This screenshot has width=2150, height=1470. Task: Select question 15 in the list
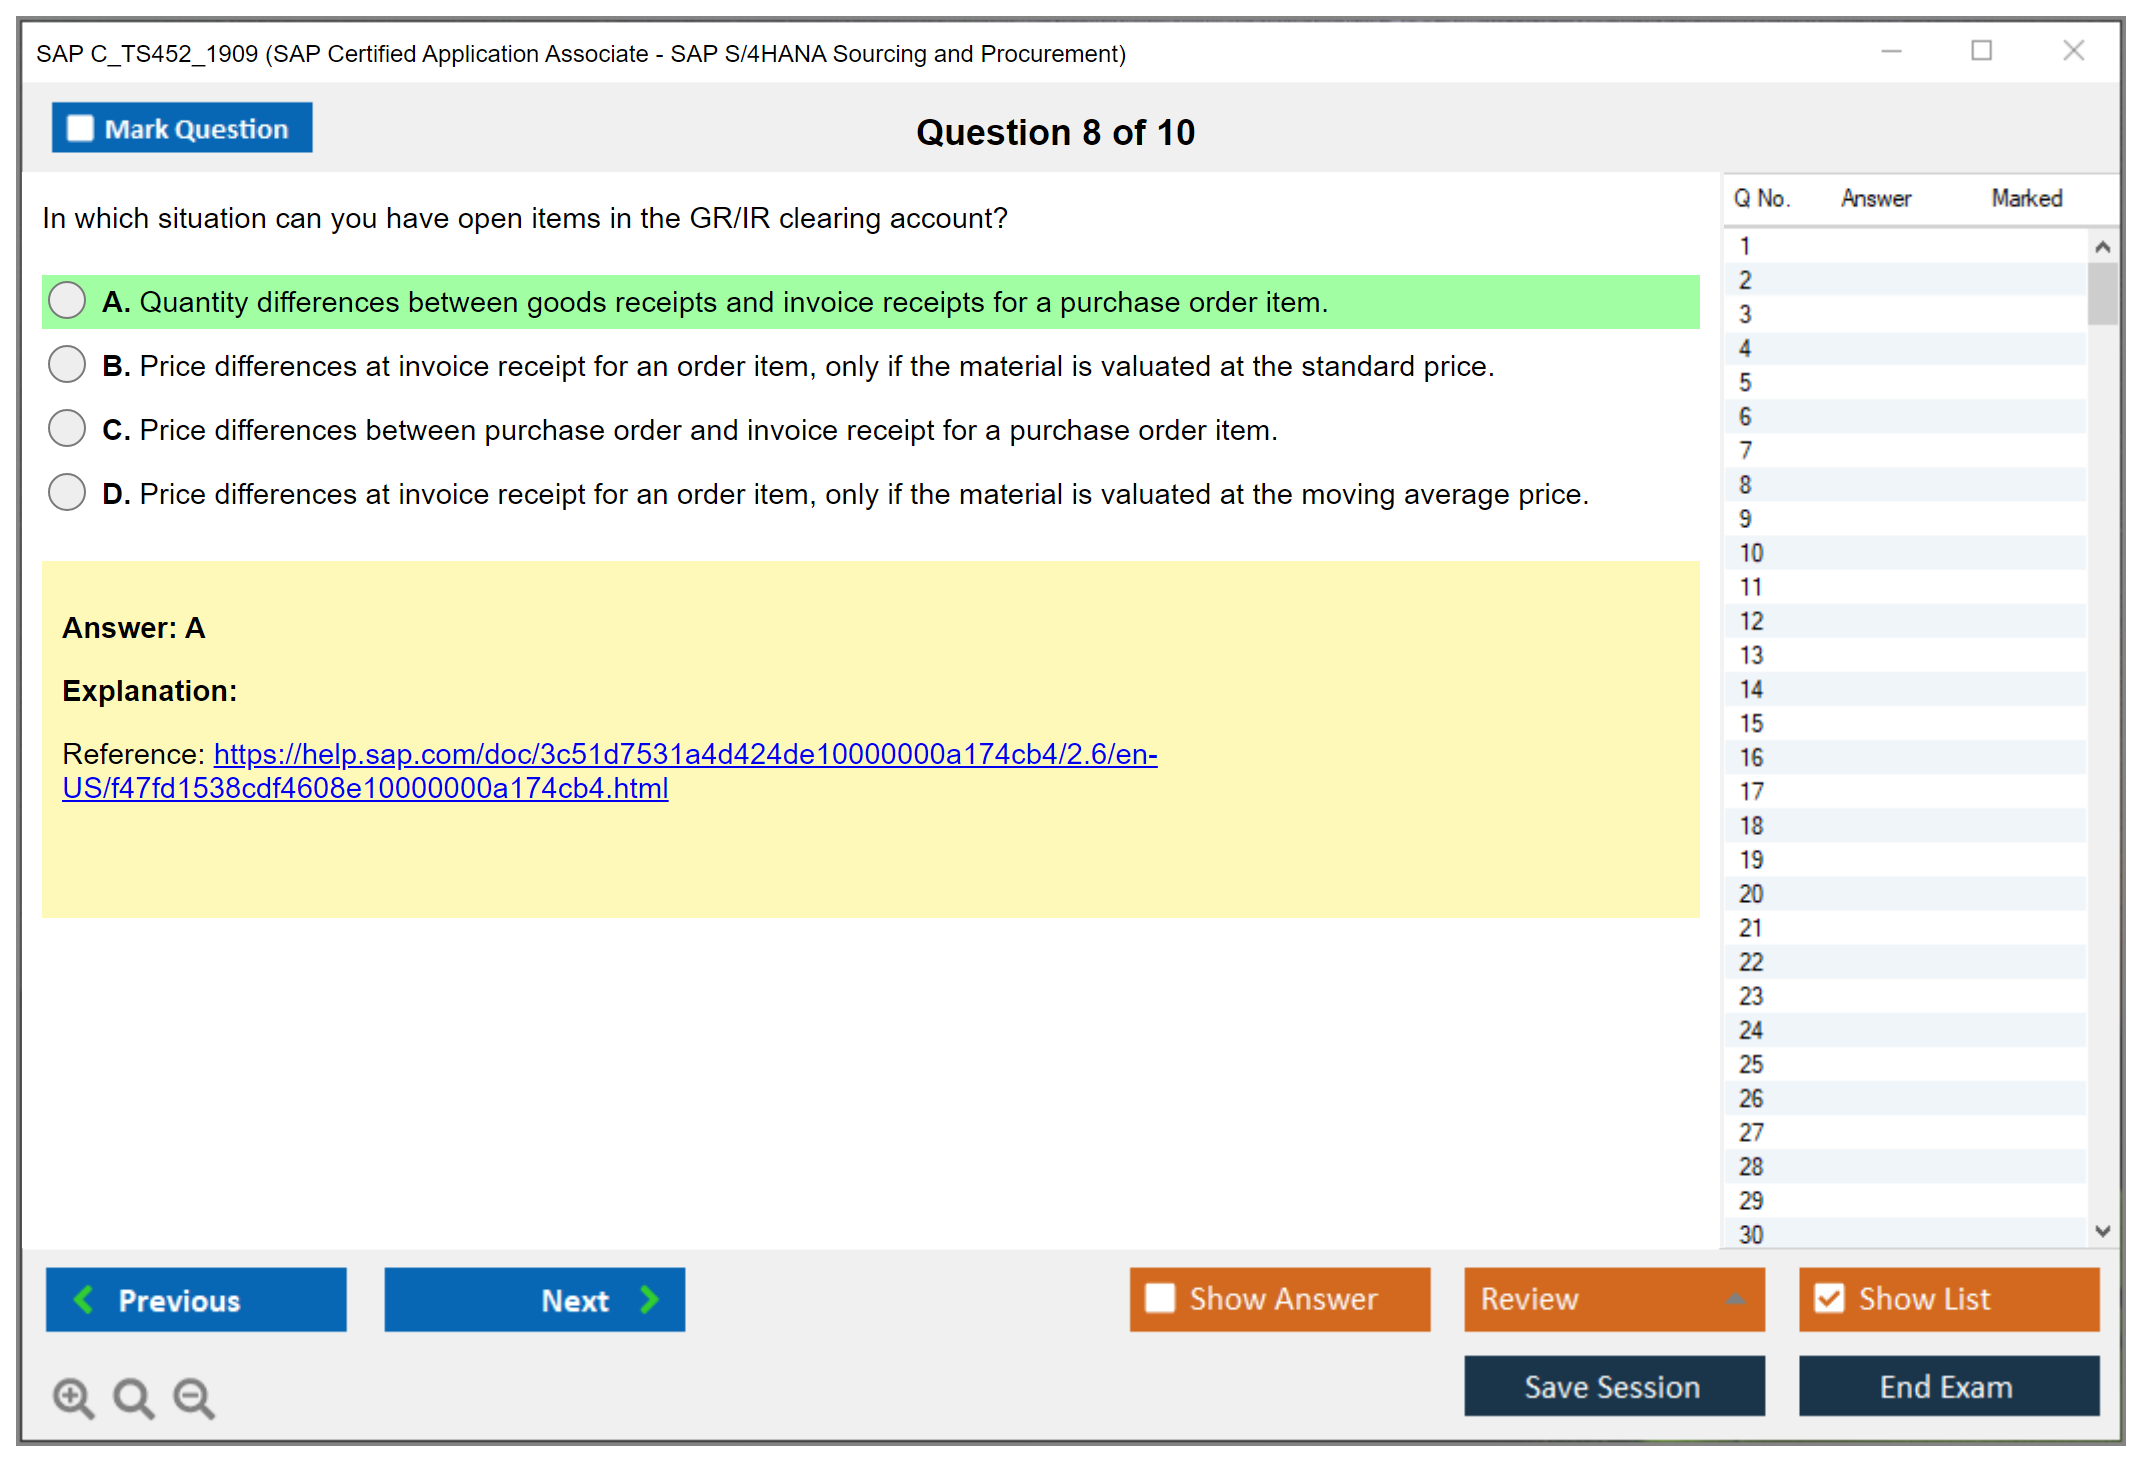(1751, 723)
